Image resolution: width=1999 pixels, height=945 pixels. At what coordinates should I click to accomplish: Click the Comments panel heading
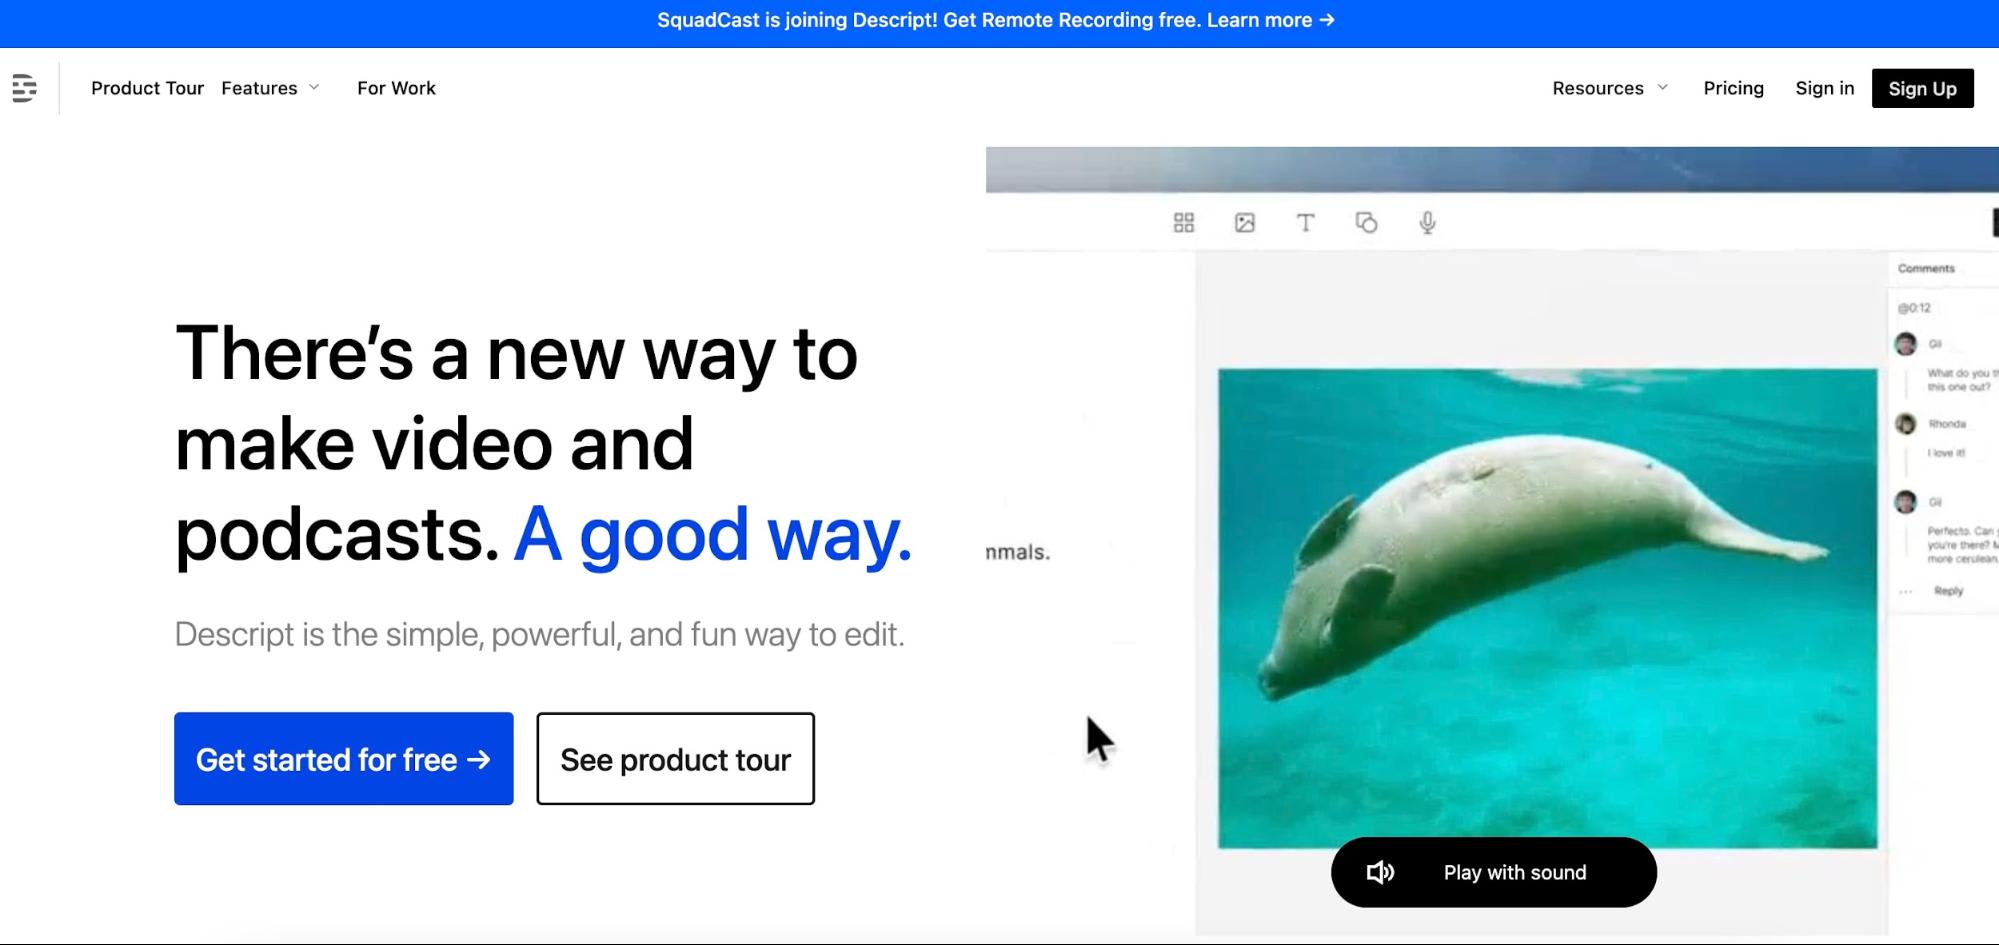tap(1926, 268)
